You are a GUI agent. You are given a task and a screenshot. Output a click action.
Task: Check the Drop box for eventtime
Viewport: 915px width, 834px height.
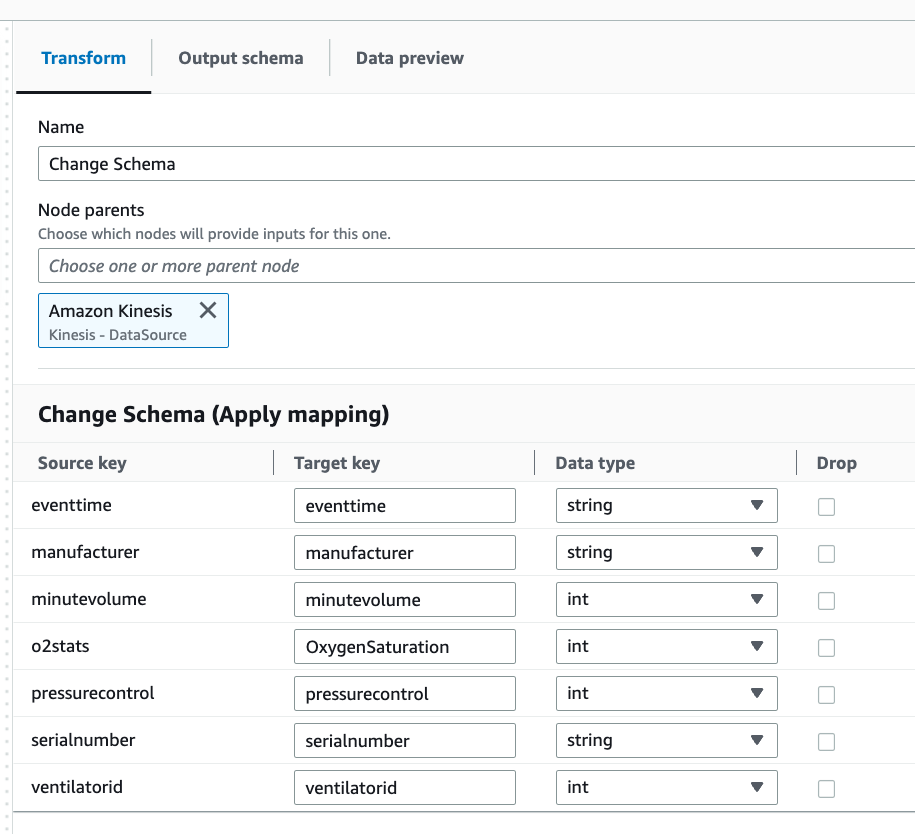tap(826, 507)
